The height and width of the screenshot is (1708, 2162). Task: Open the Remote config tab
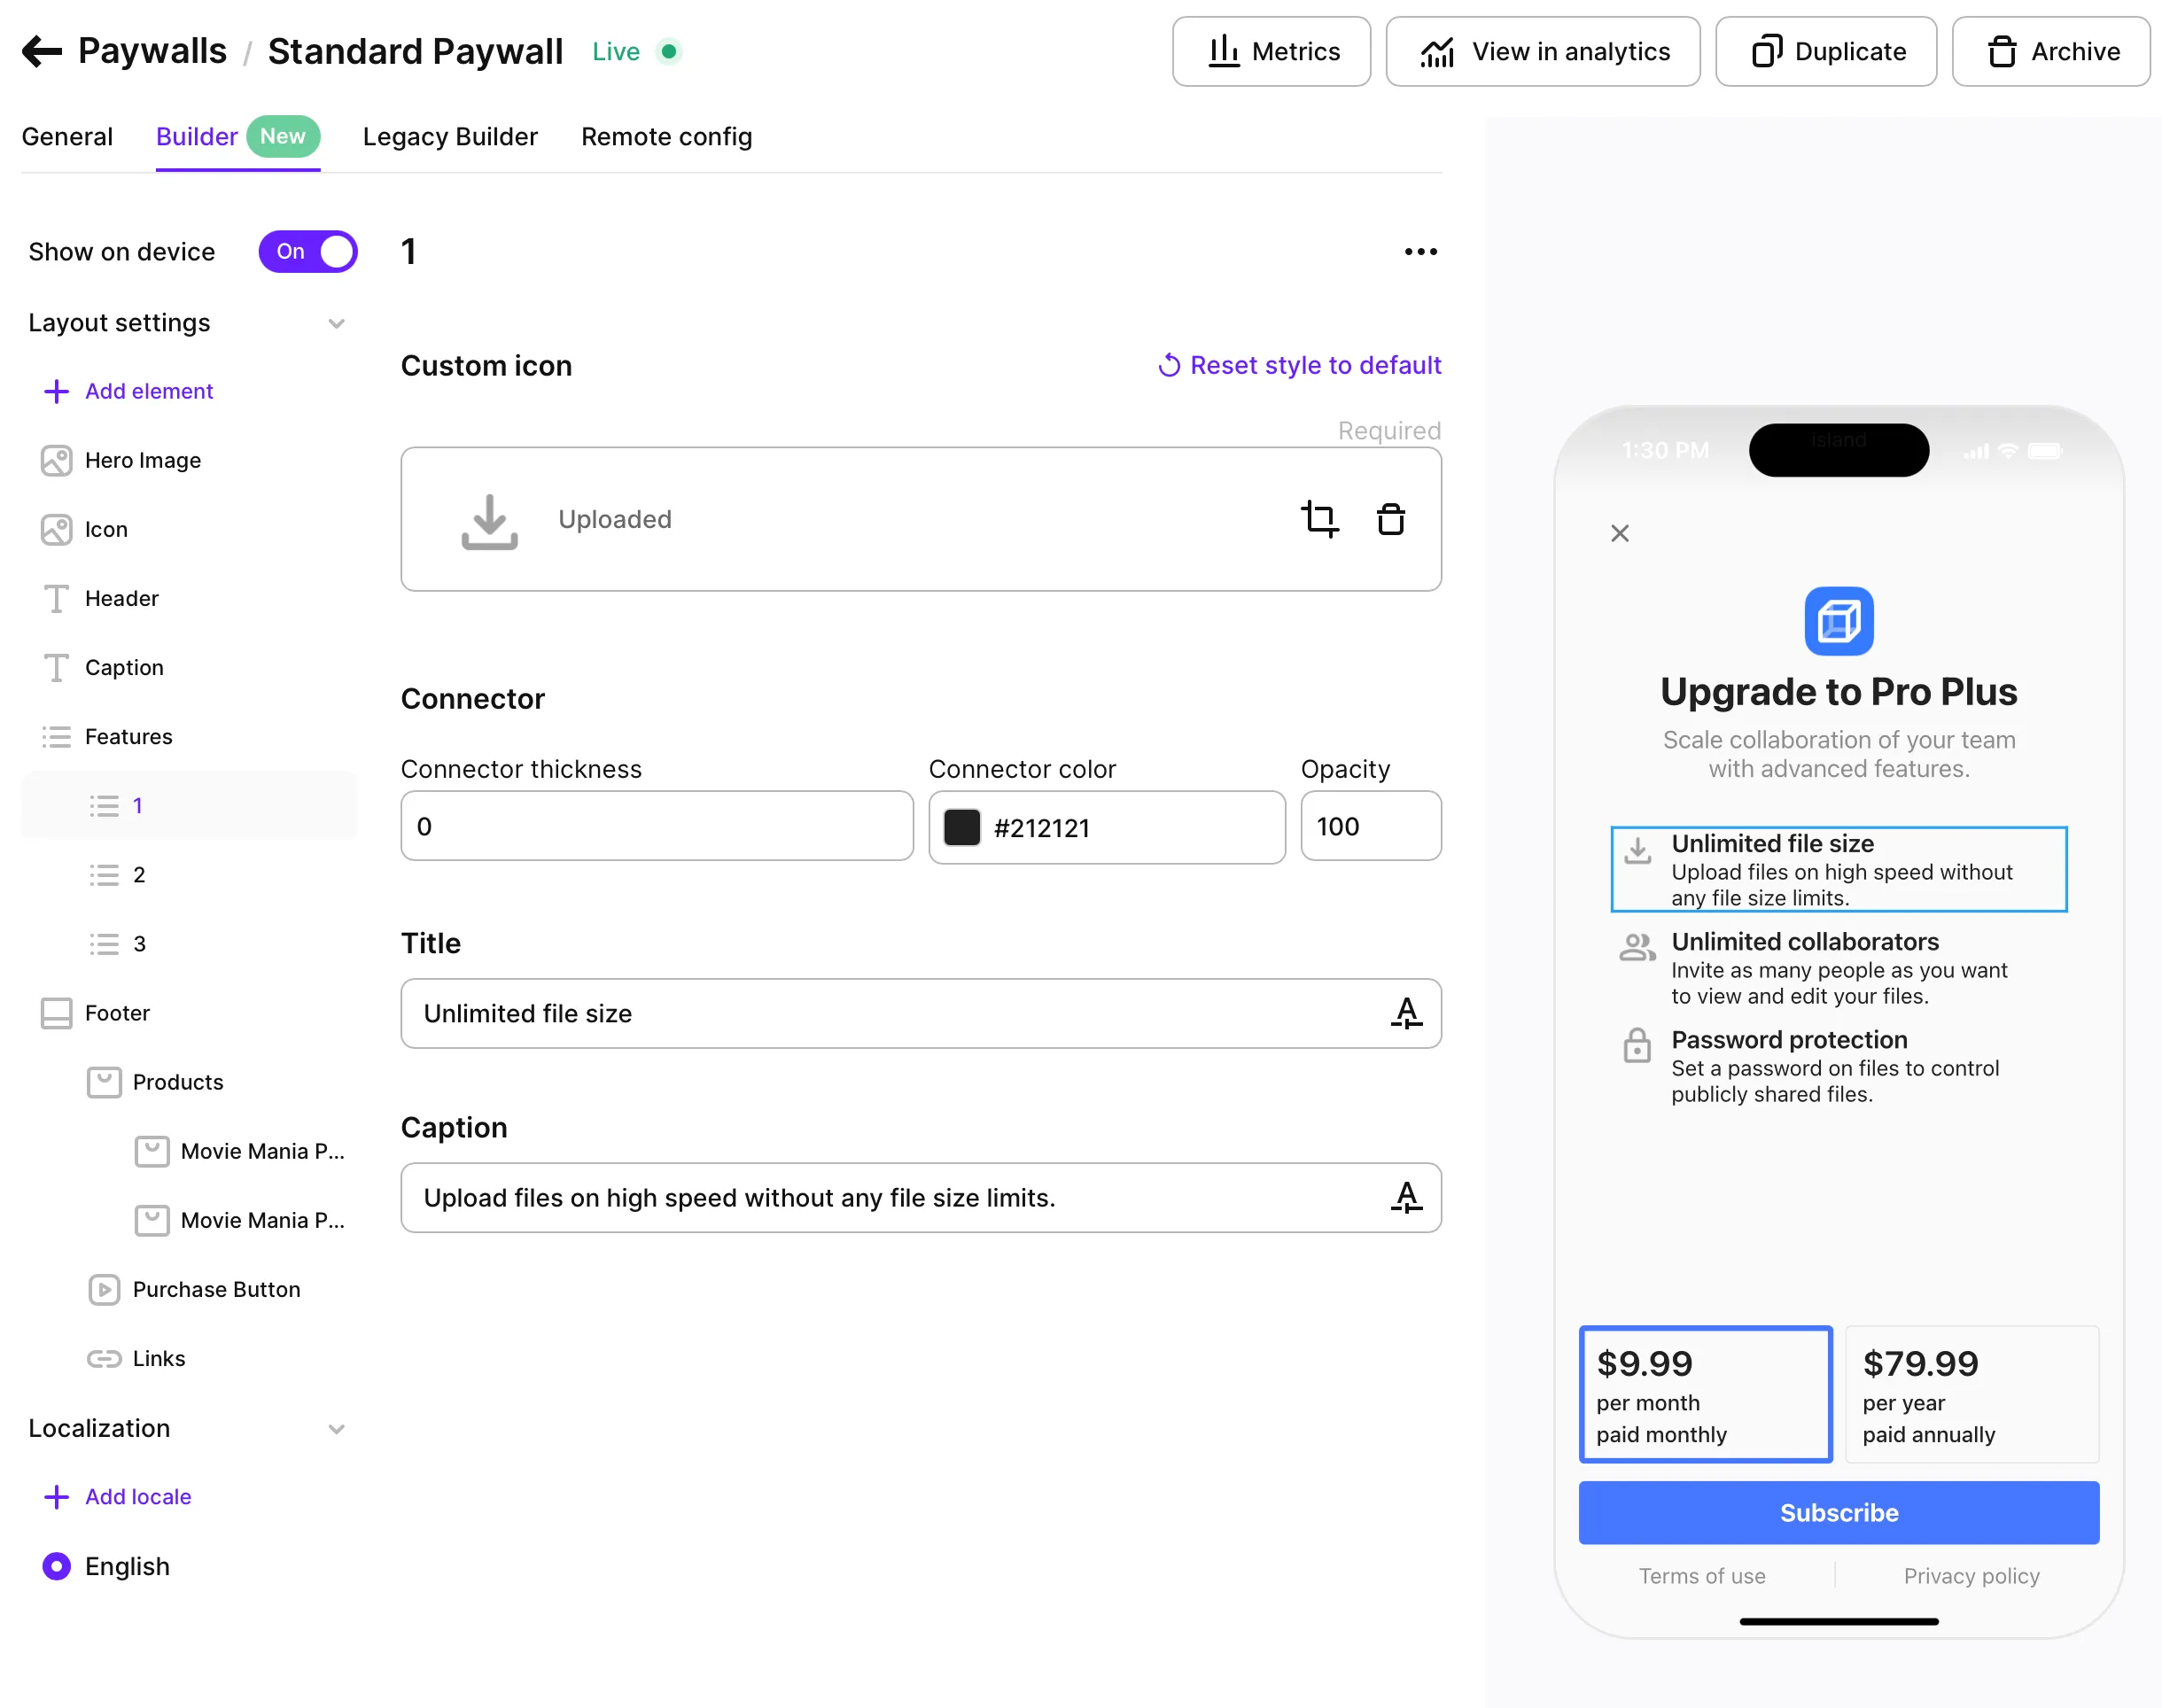coord(666,137)
